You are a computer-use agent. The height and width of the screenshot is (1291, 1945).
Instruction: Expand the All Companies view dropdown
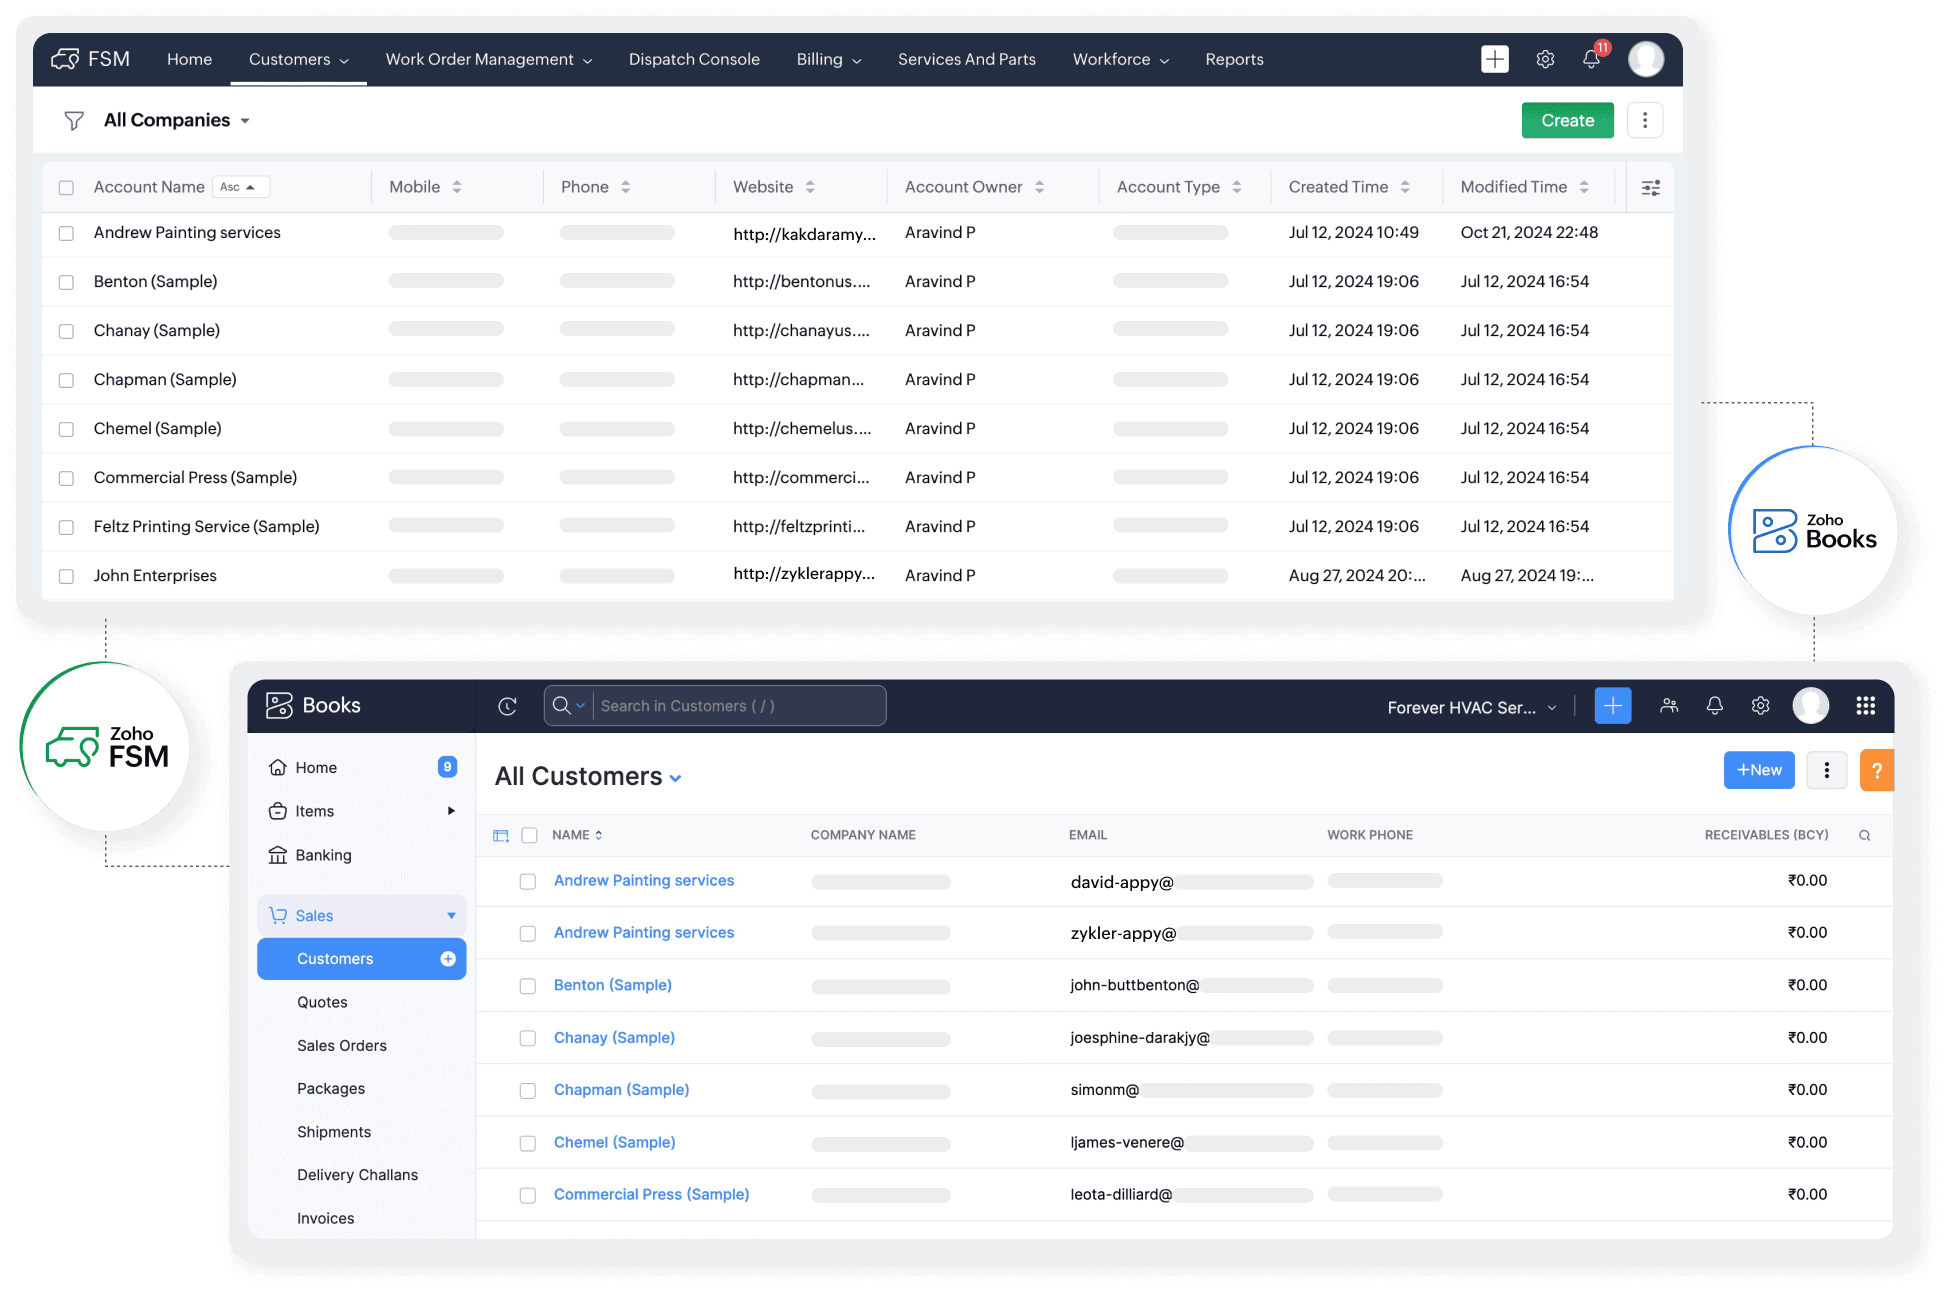pos(245,121)
